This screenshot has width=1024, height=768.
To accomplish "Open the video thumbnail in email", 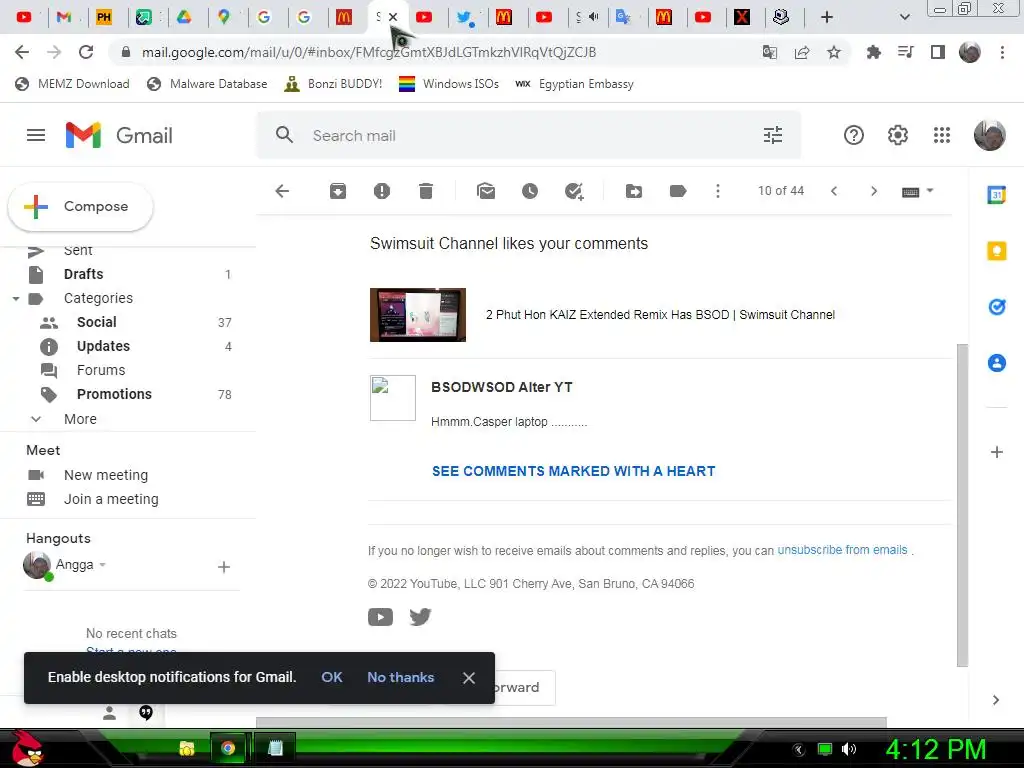I will tap(418, 315).
